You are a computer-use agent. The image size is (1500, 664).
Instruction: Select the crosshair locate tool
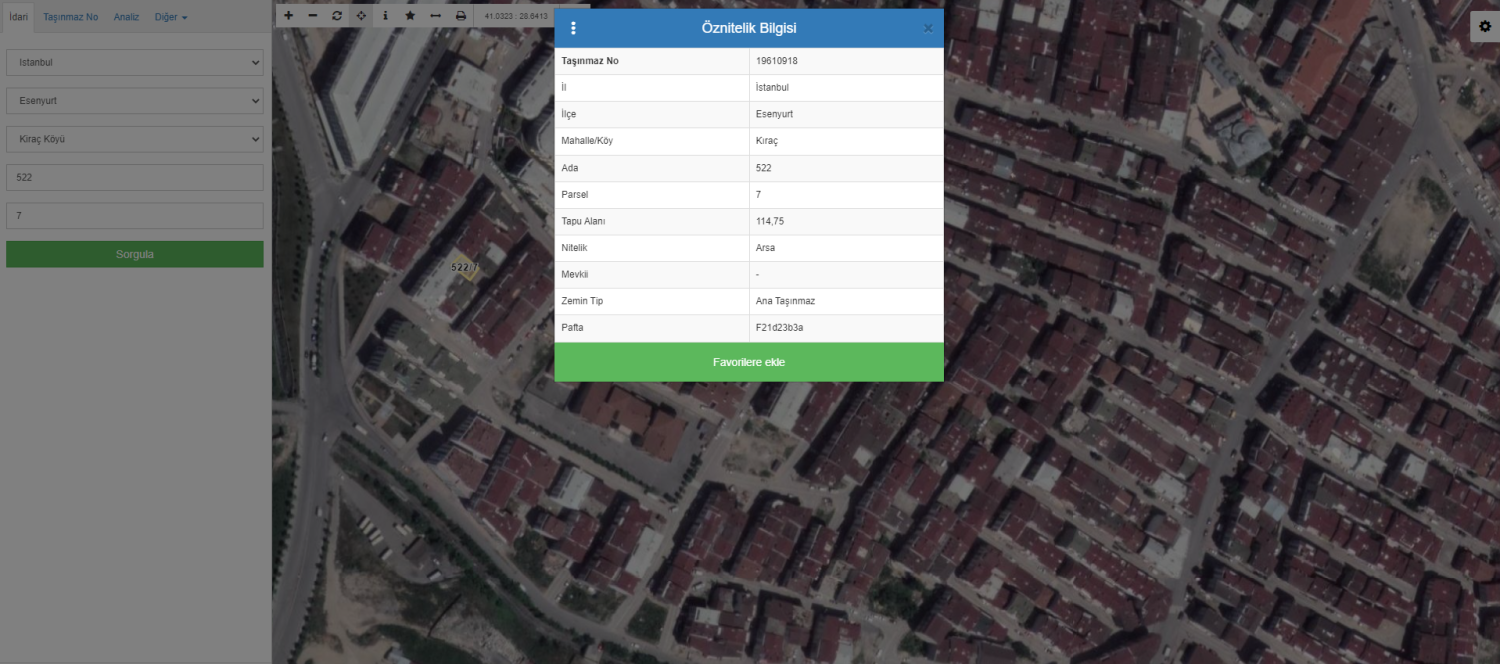(x=361, y=16)
